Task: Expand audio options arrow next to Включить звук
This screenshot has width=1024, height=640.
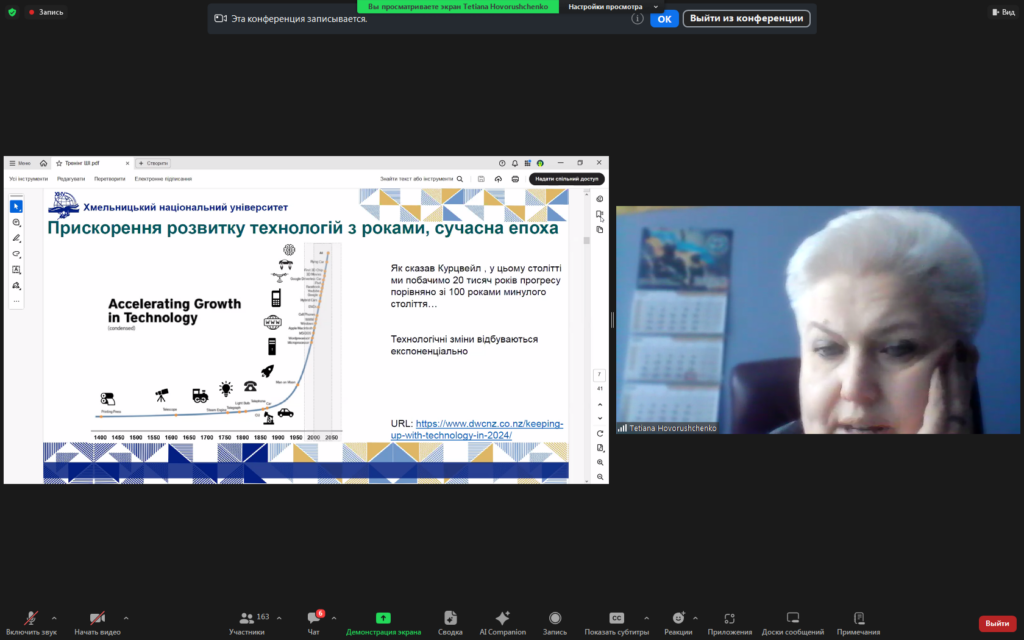Action: tap(54, 618)
